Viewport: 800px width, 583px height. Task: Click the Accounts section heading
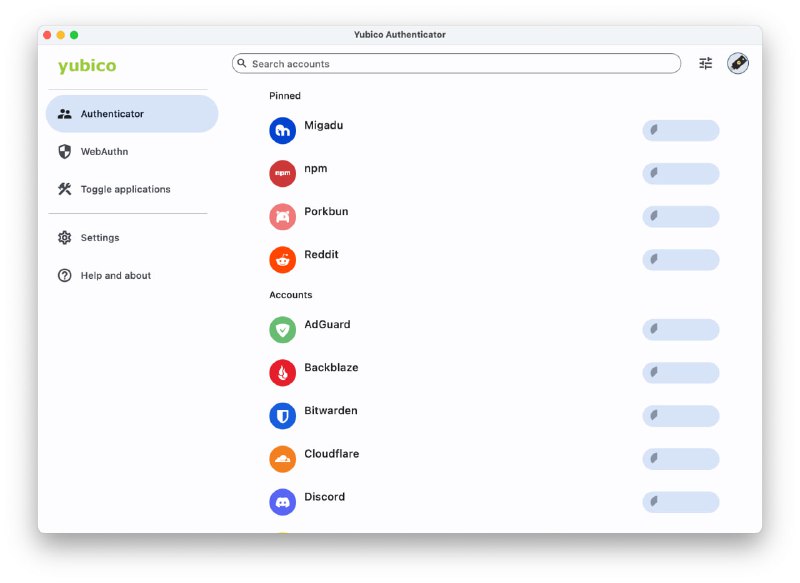[290, 295]
